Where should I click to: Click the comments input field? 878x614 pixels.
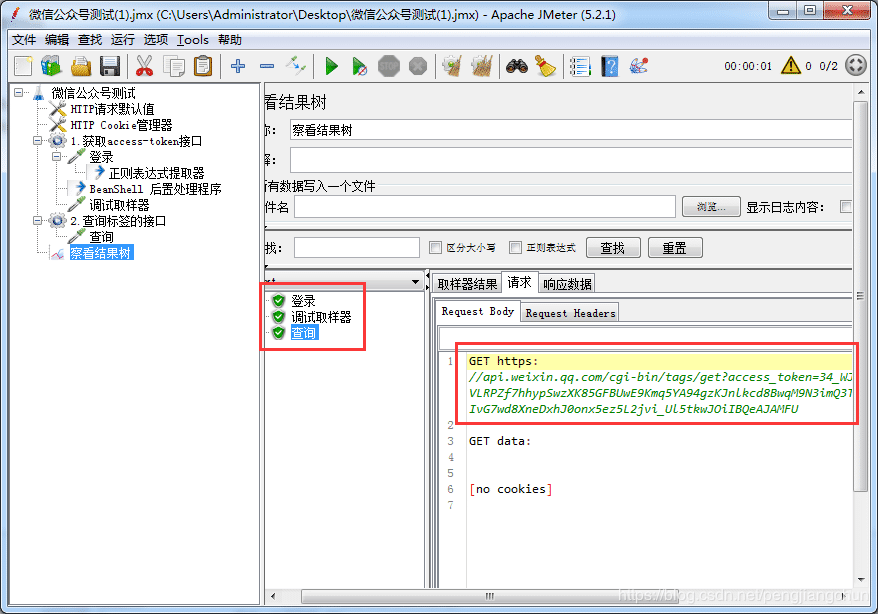click(x=571, y=160)
